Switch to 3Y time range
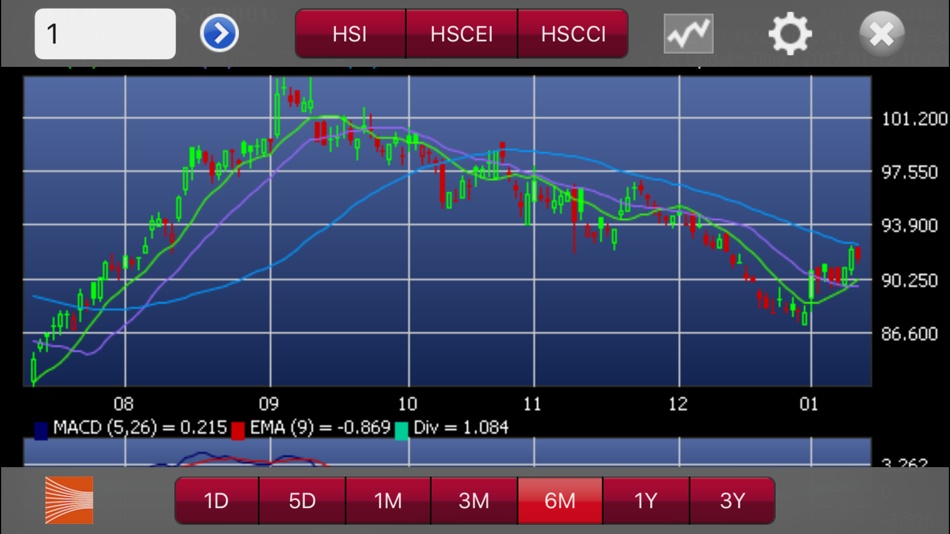950x534 pixels. (732, 501)
